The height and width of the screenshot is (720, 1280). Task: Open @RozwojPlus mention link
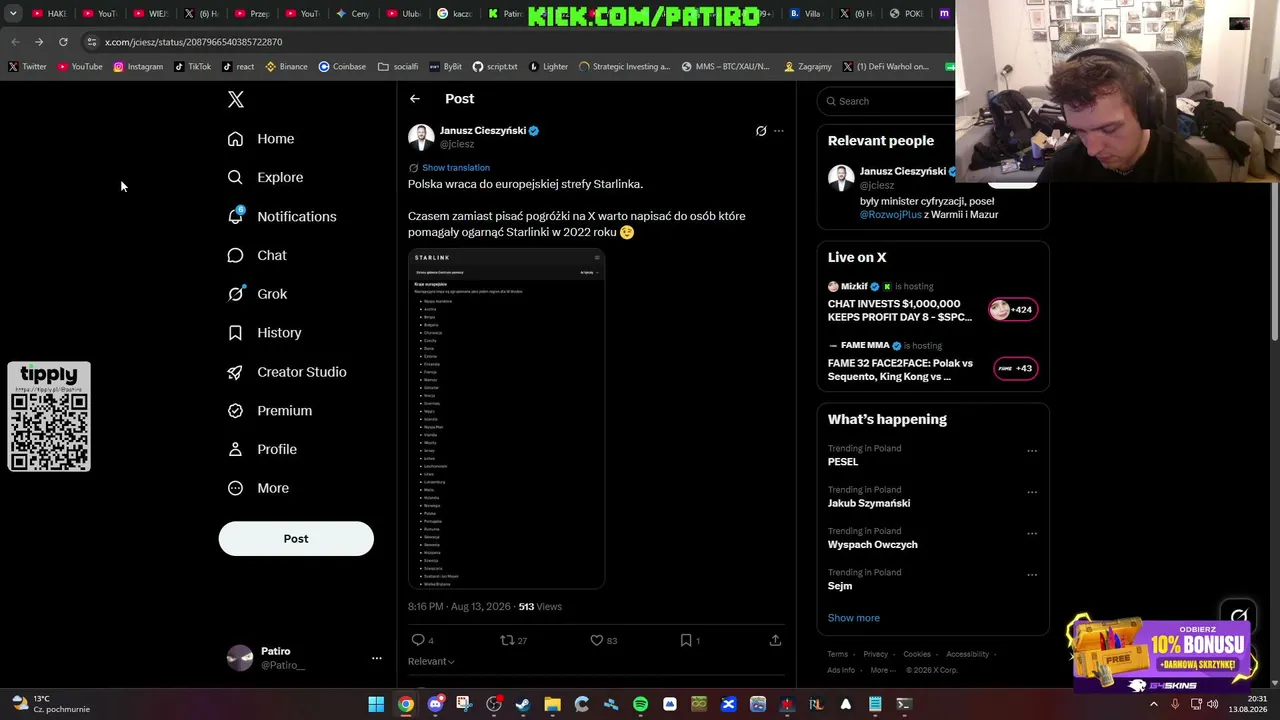pos(890,215)
